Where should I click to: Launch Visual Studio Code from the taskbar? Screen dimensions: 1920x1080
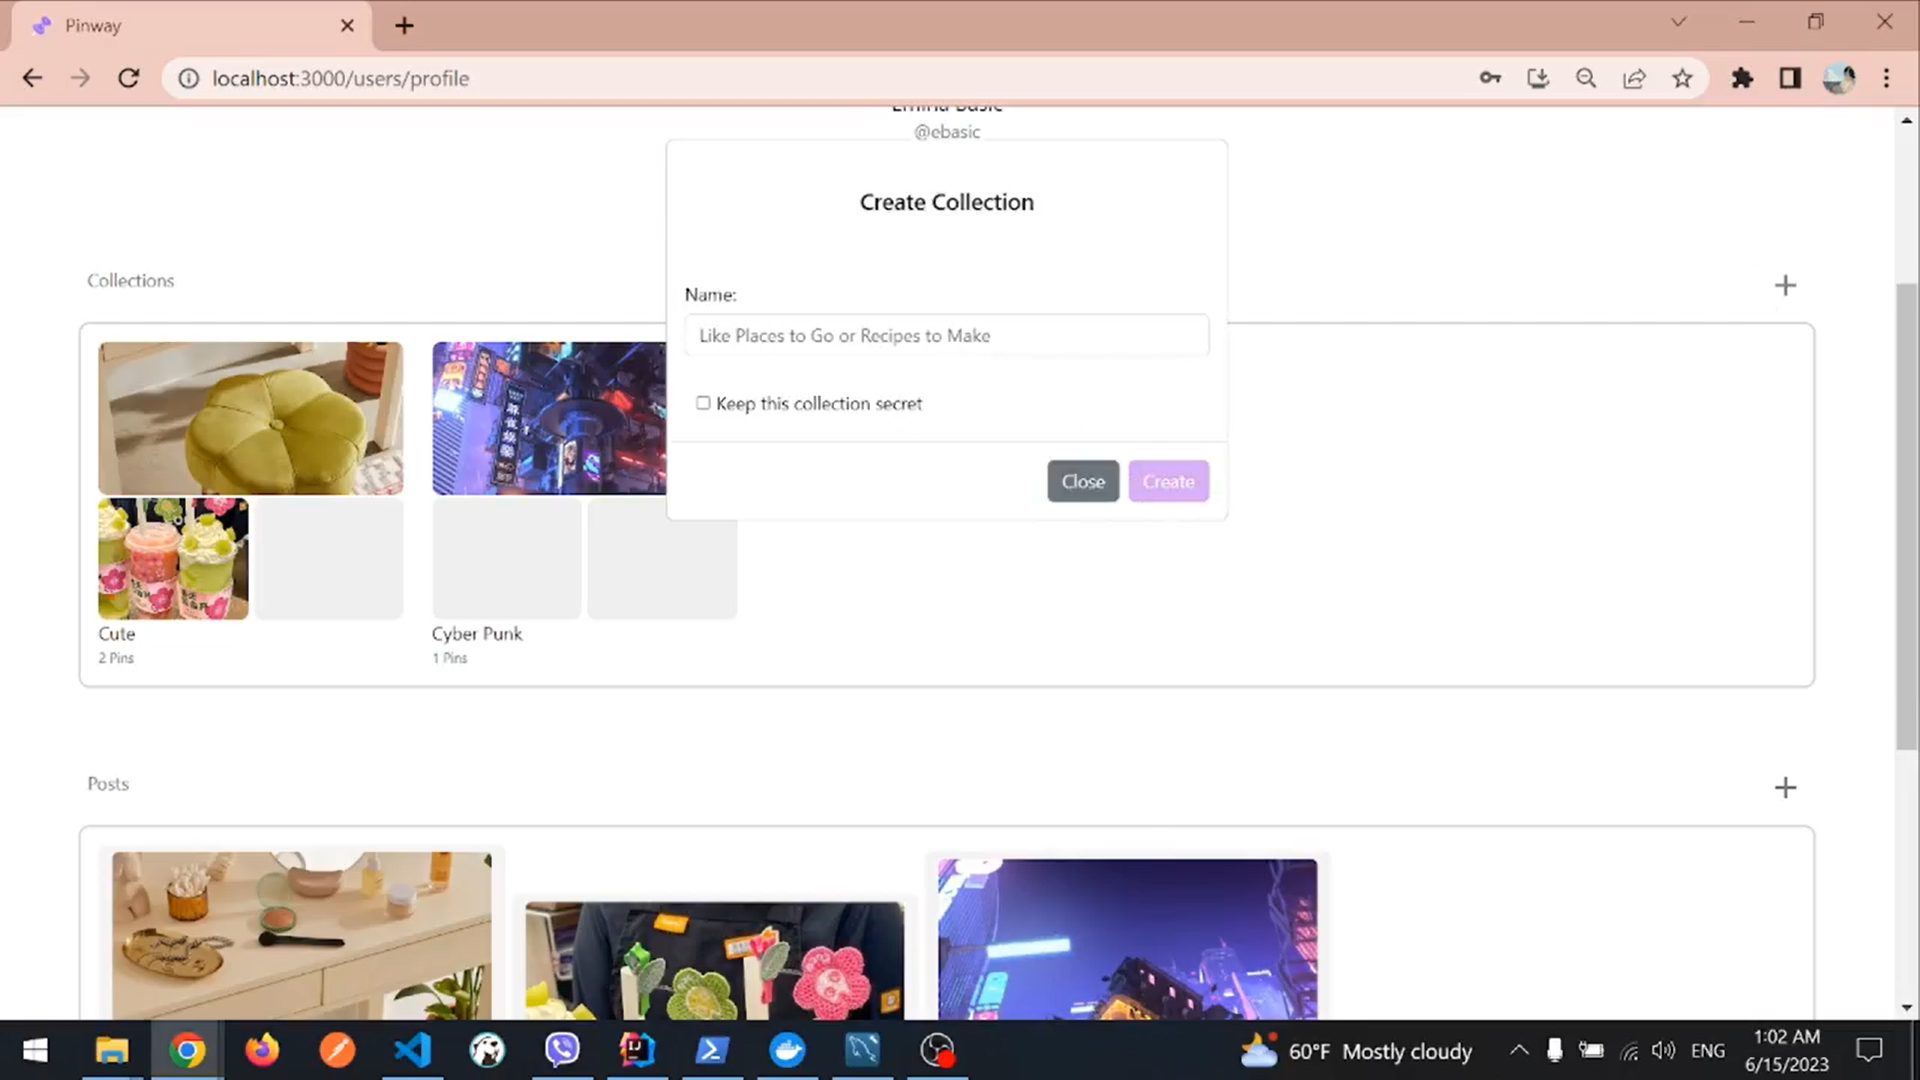click(x=412, y=1050)
